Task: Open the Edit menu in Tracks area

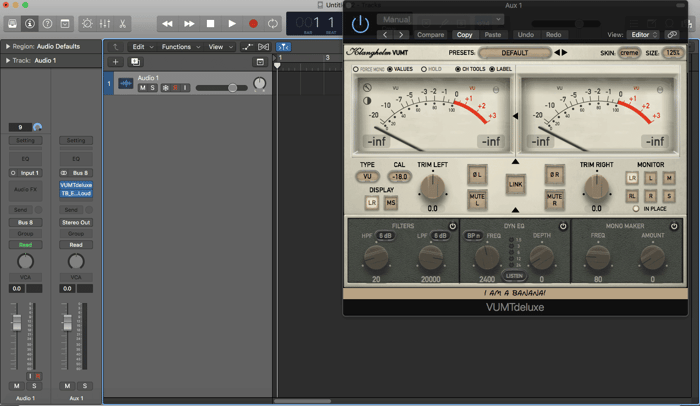Action: point(141,47)
